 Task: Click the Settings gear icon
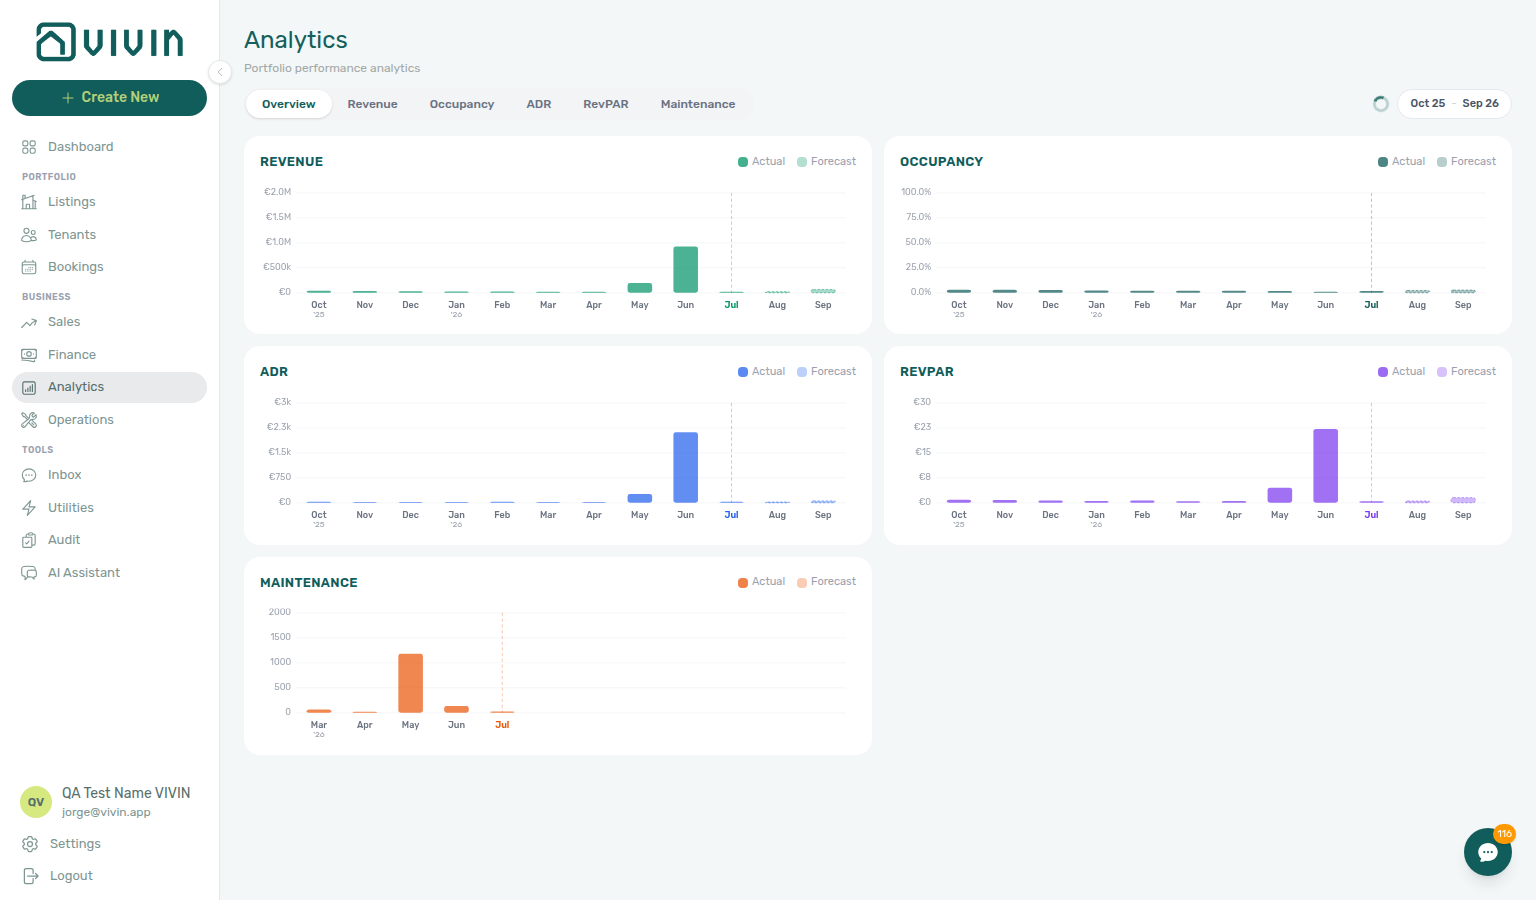point(30,844)
